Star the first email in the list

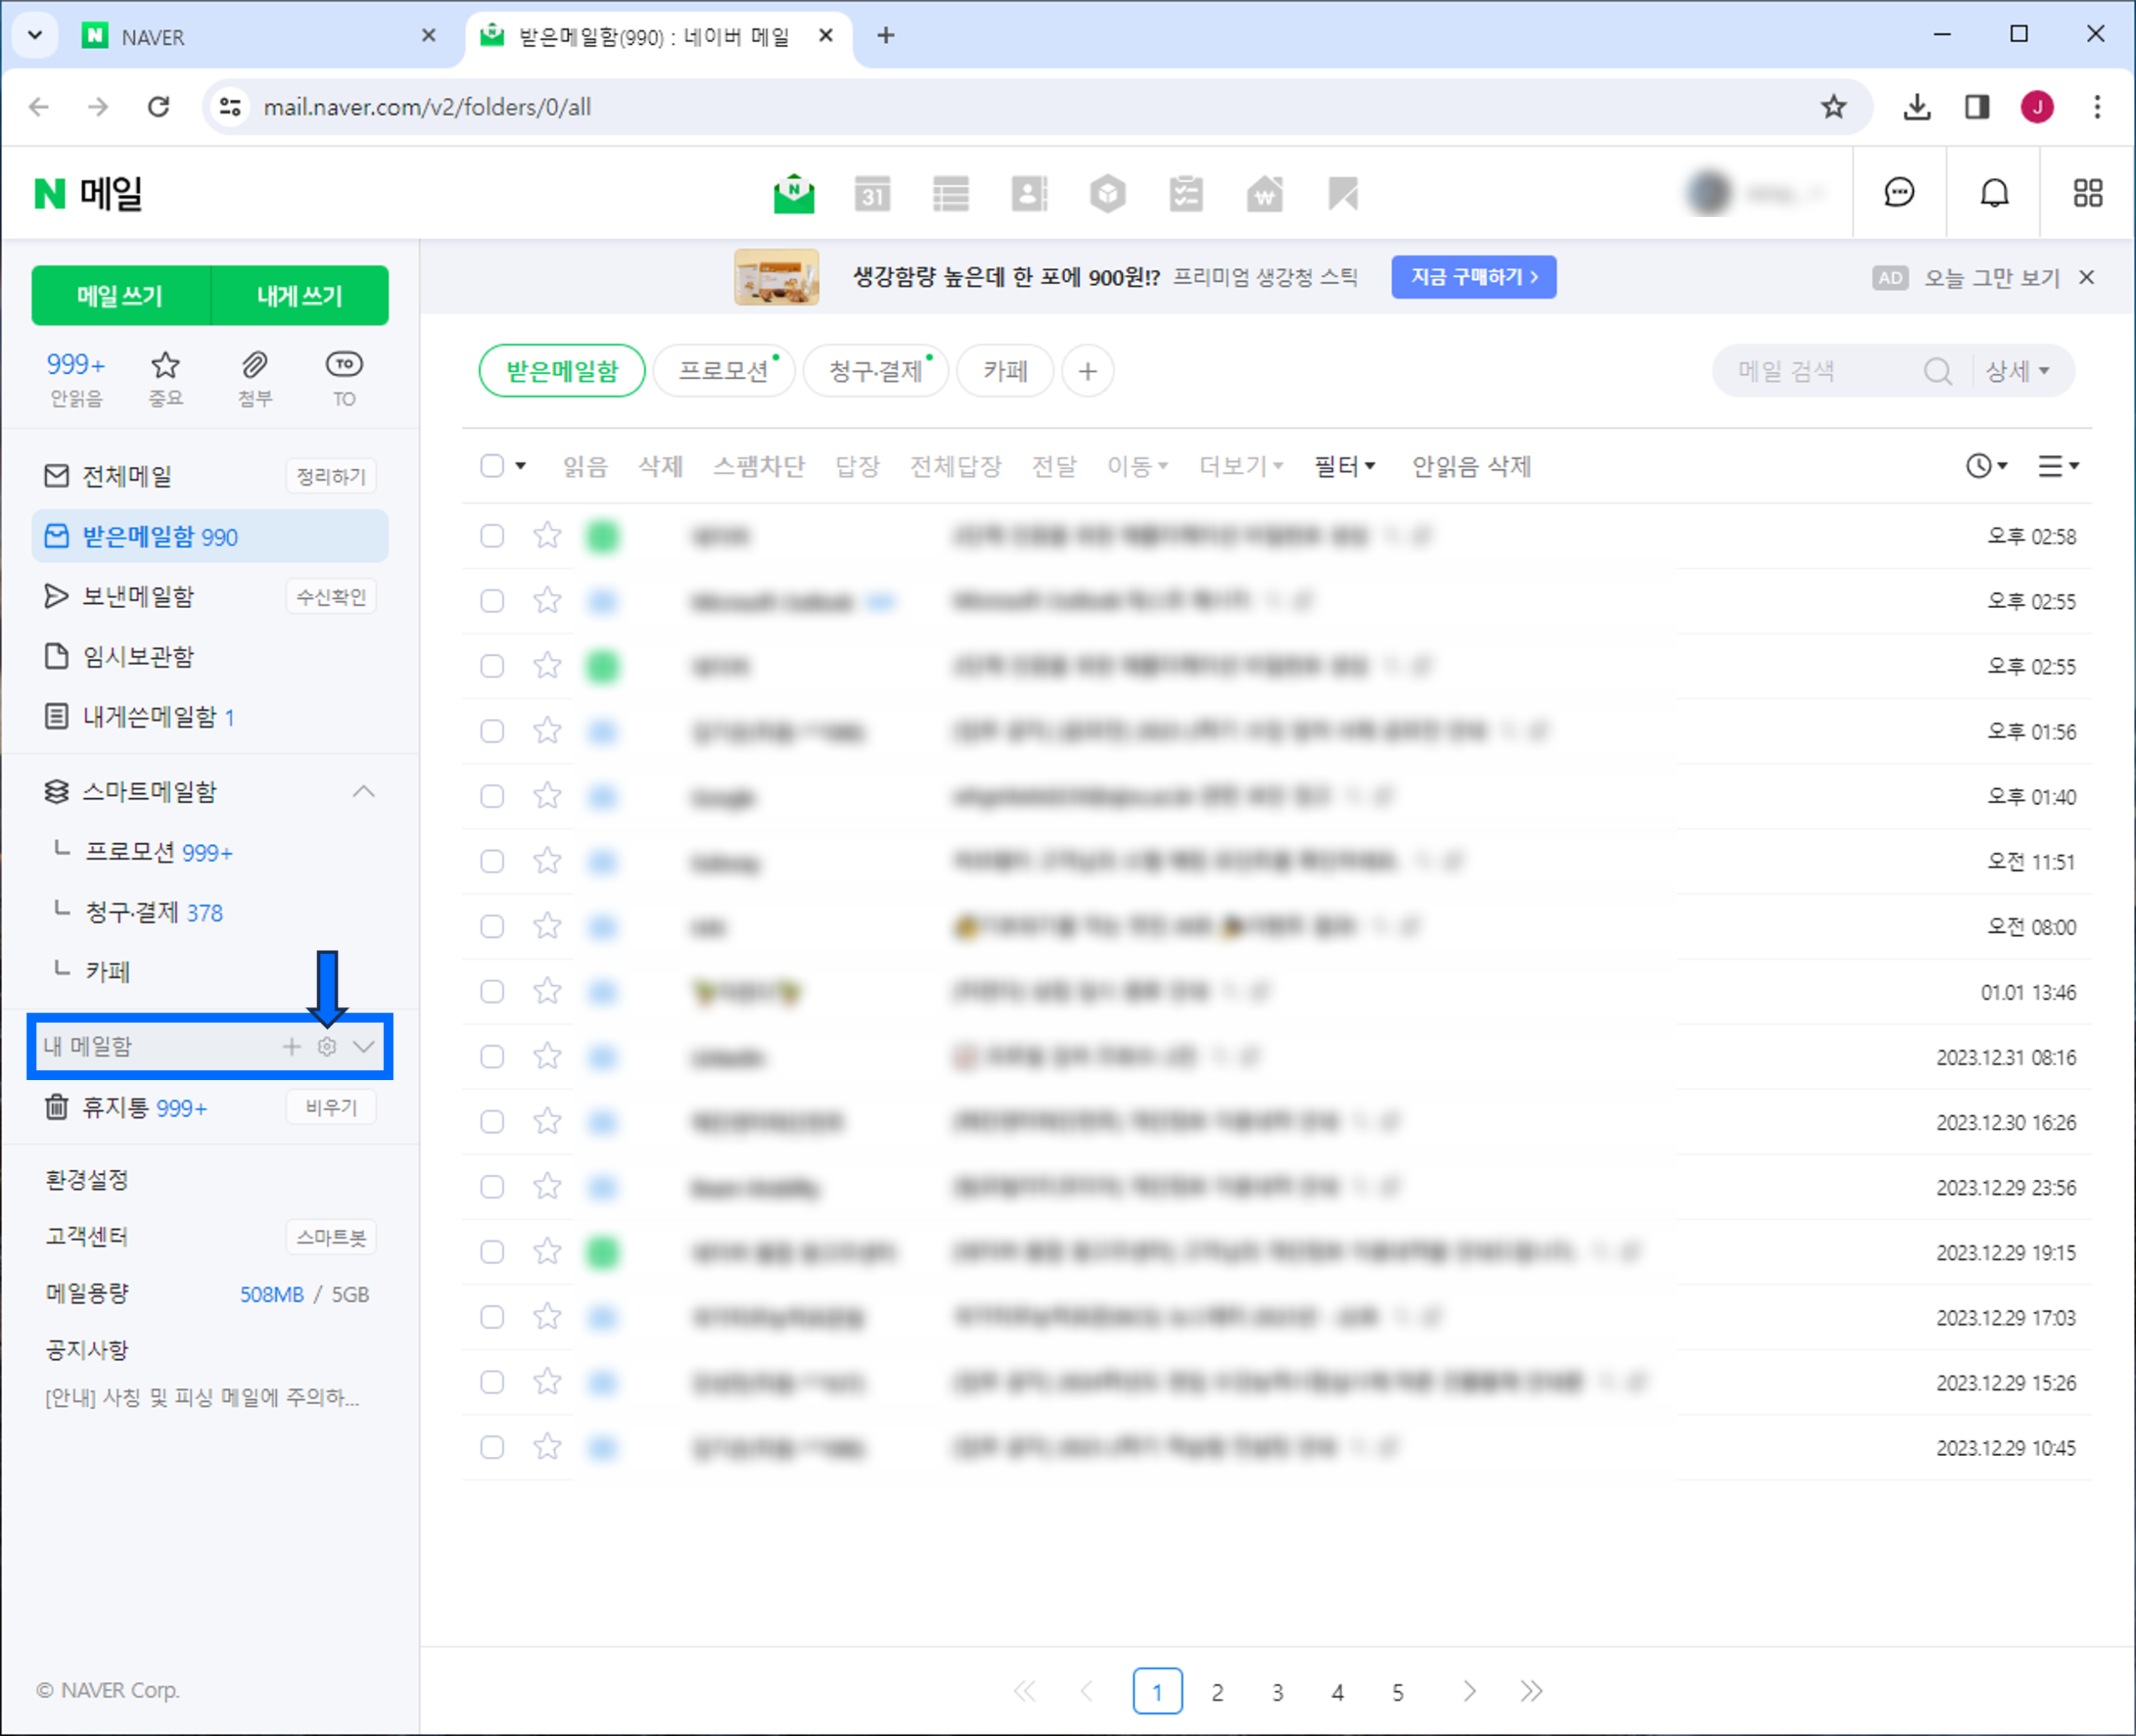547,536
